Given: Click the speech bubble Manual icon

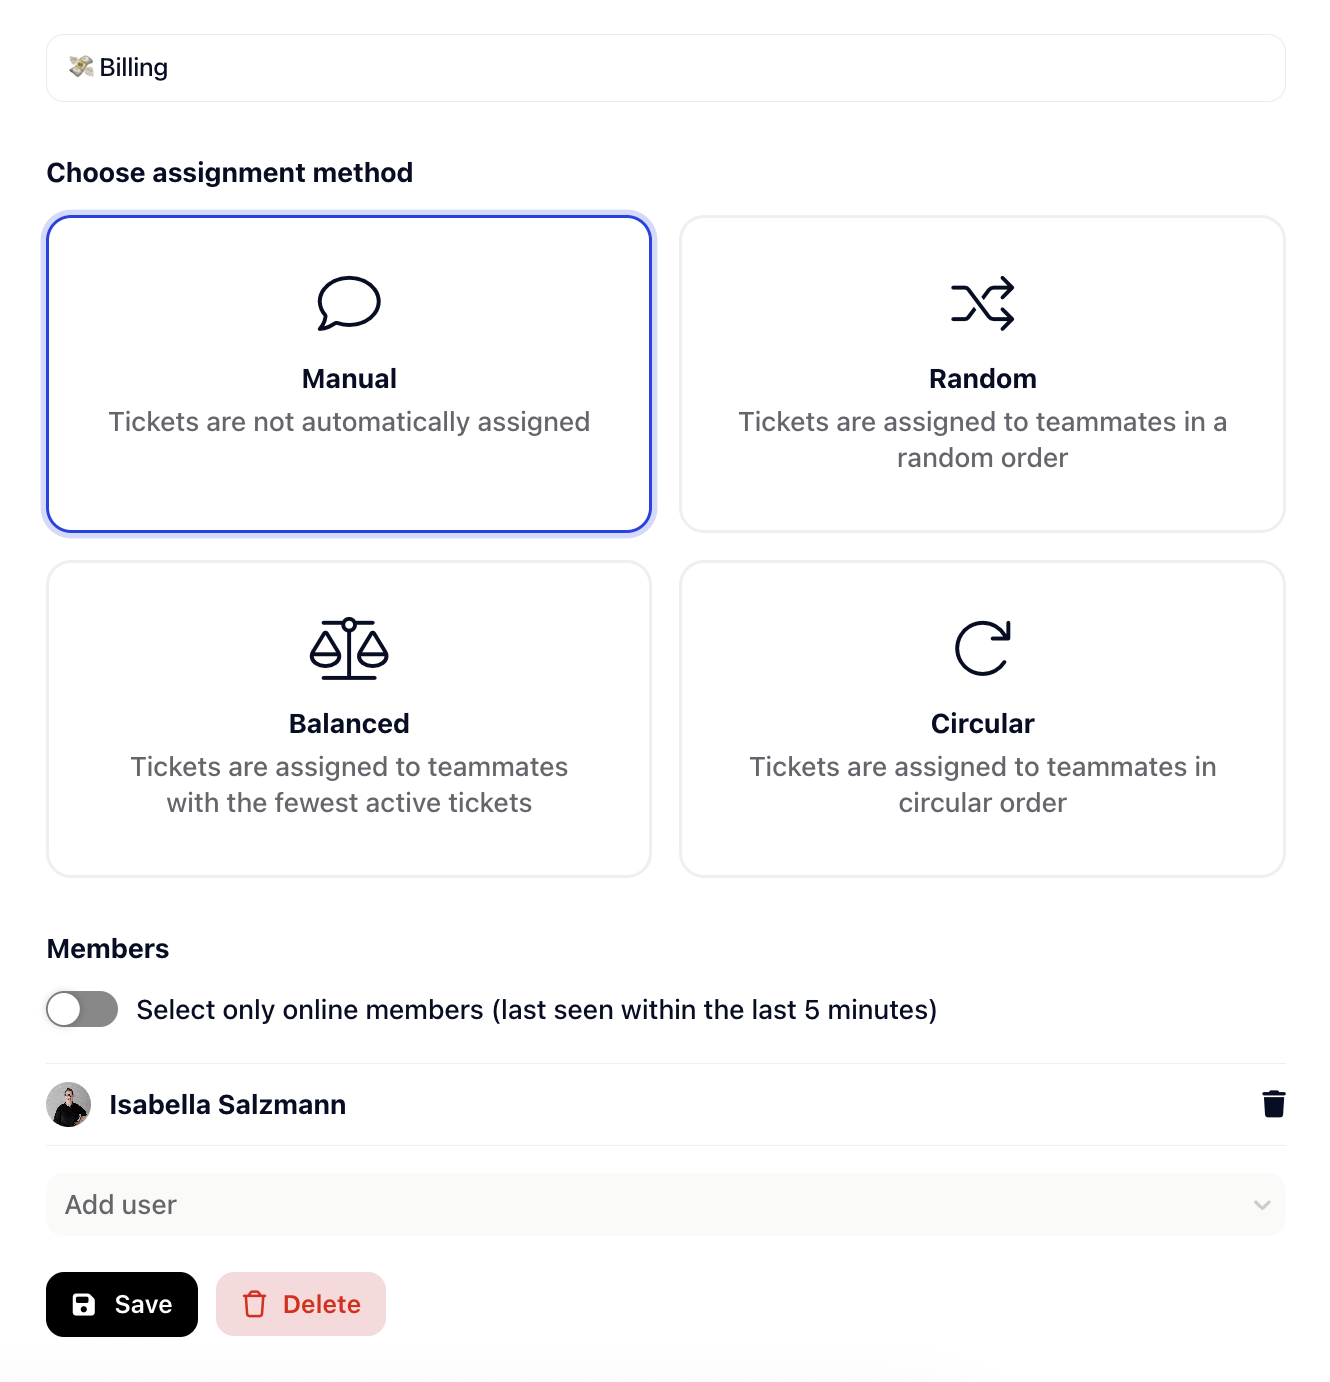Looking at the screenshot, I should (349, 303).
